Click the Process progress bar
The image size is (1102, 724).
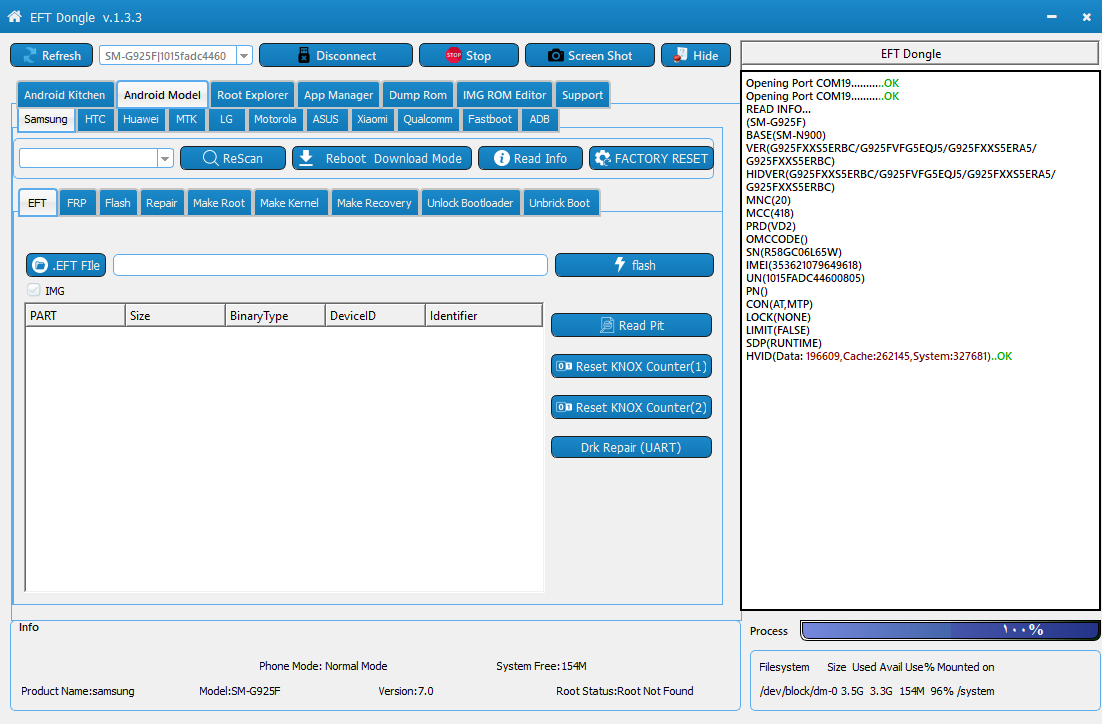click(x=950, y=630)
